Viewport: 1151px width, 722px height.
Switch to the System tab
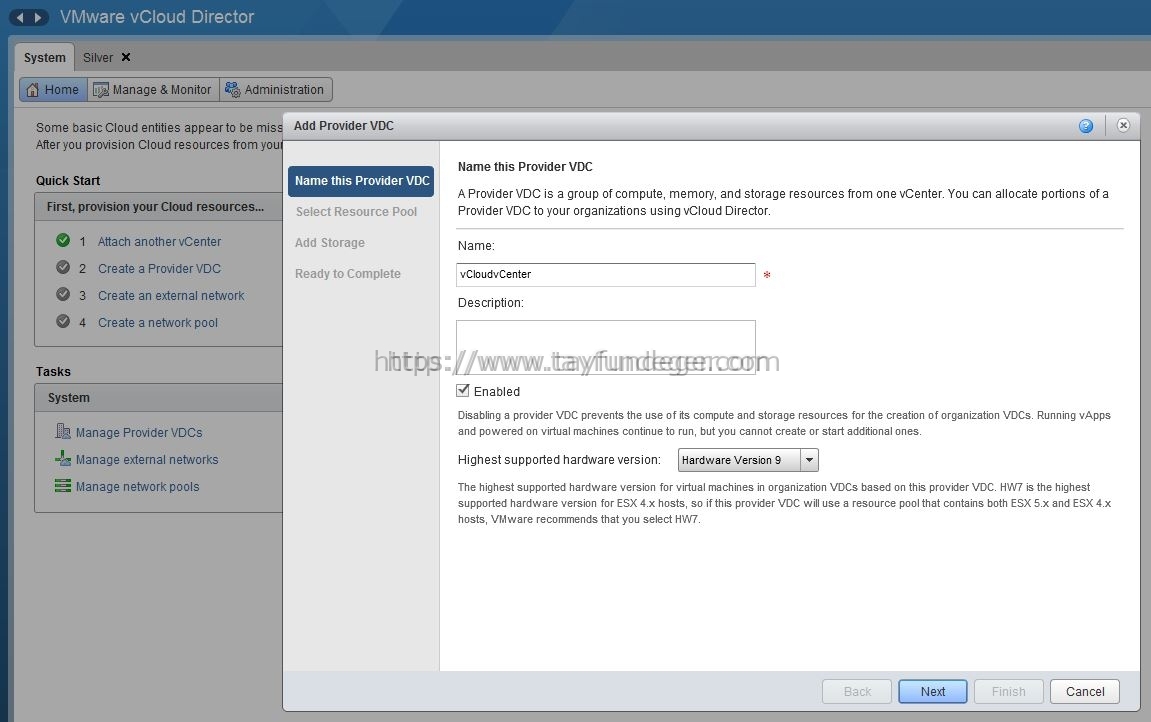click(x=44, y=57)
